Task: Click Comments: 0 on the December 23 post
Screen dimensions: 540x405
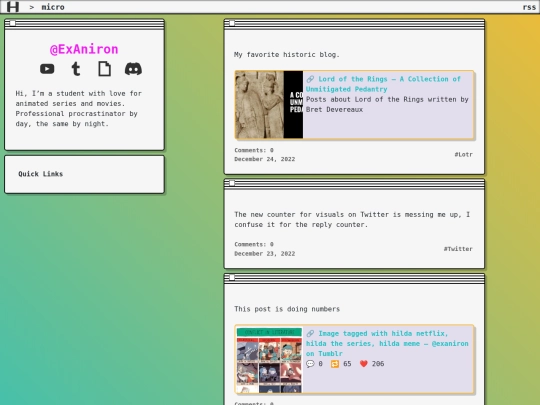Action: click(254, 244)
